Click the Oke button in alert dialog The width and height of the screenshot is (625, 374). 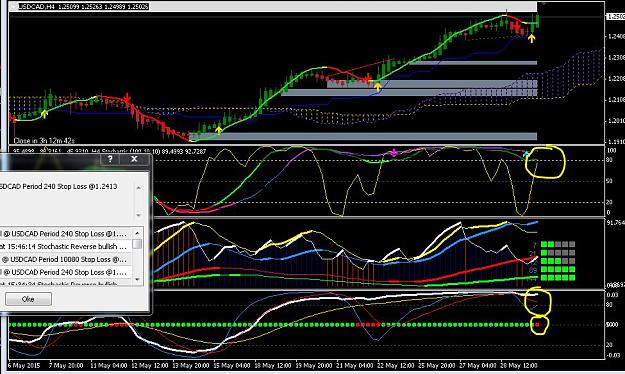coord(28,299)
